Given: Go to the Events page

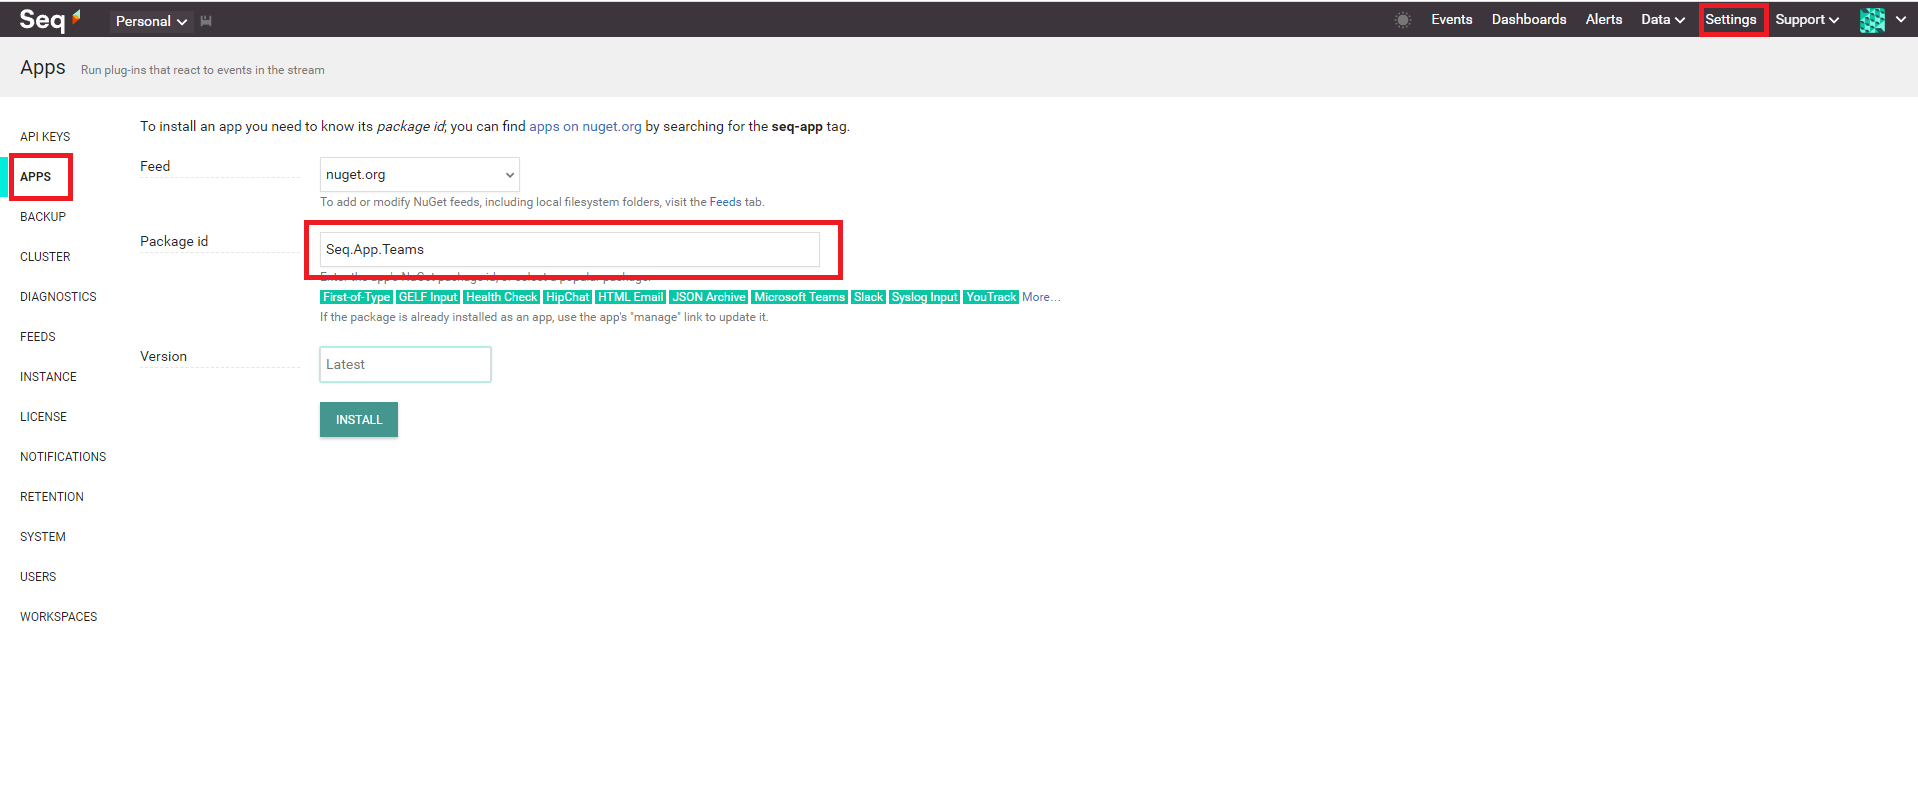Looking at the screenshot, I should (1451, 20).
